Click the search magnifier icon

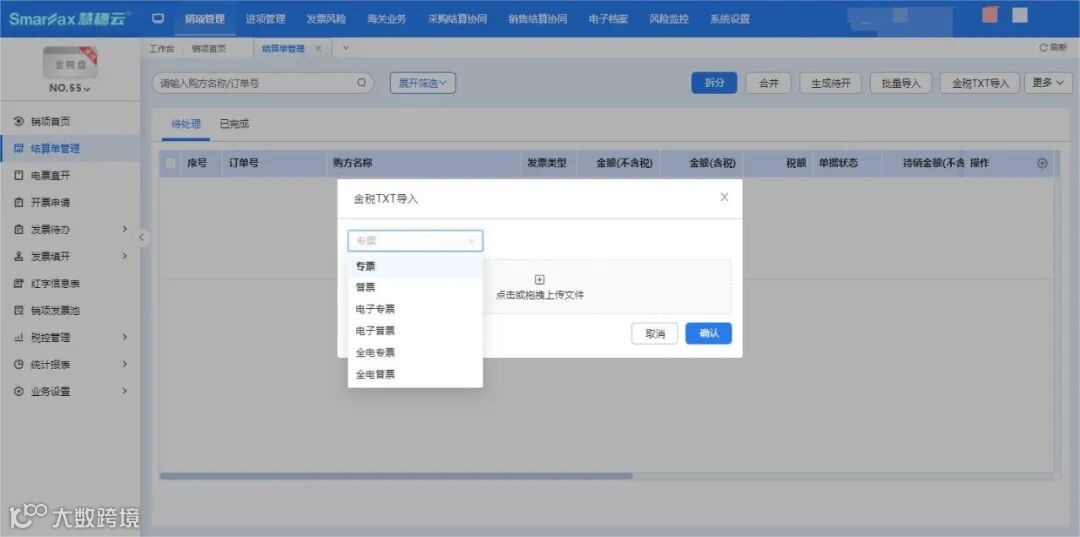click(x=362, y=83)
